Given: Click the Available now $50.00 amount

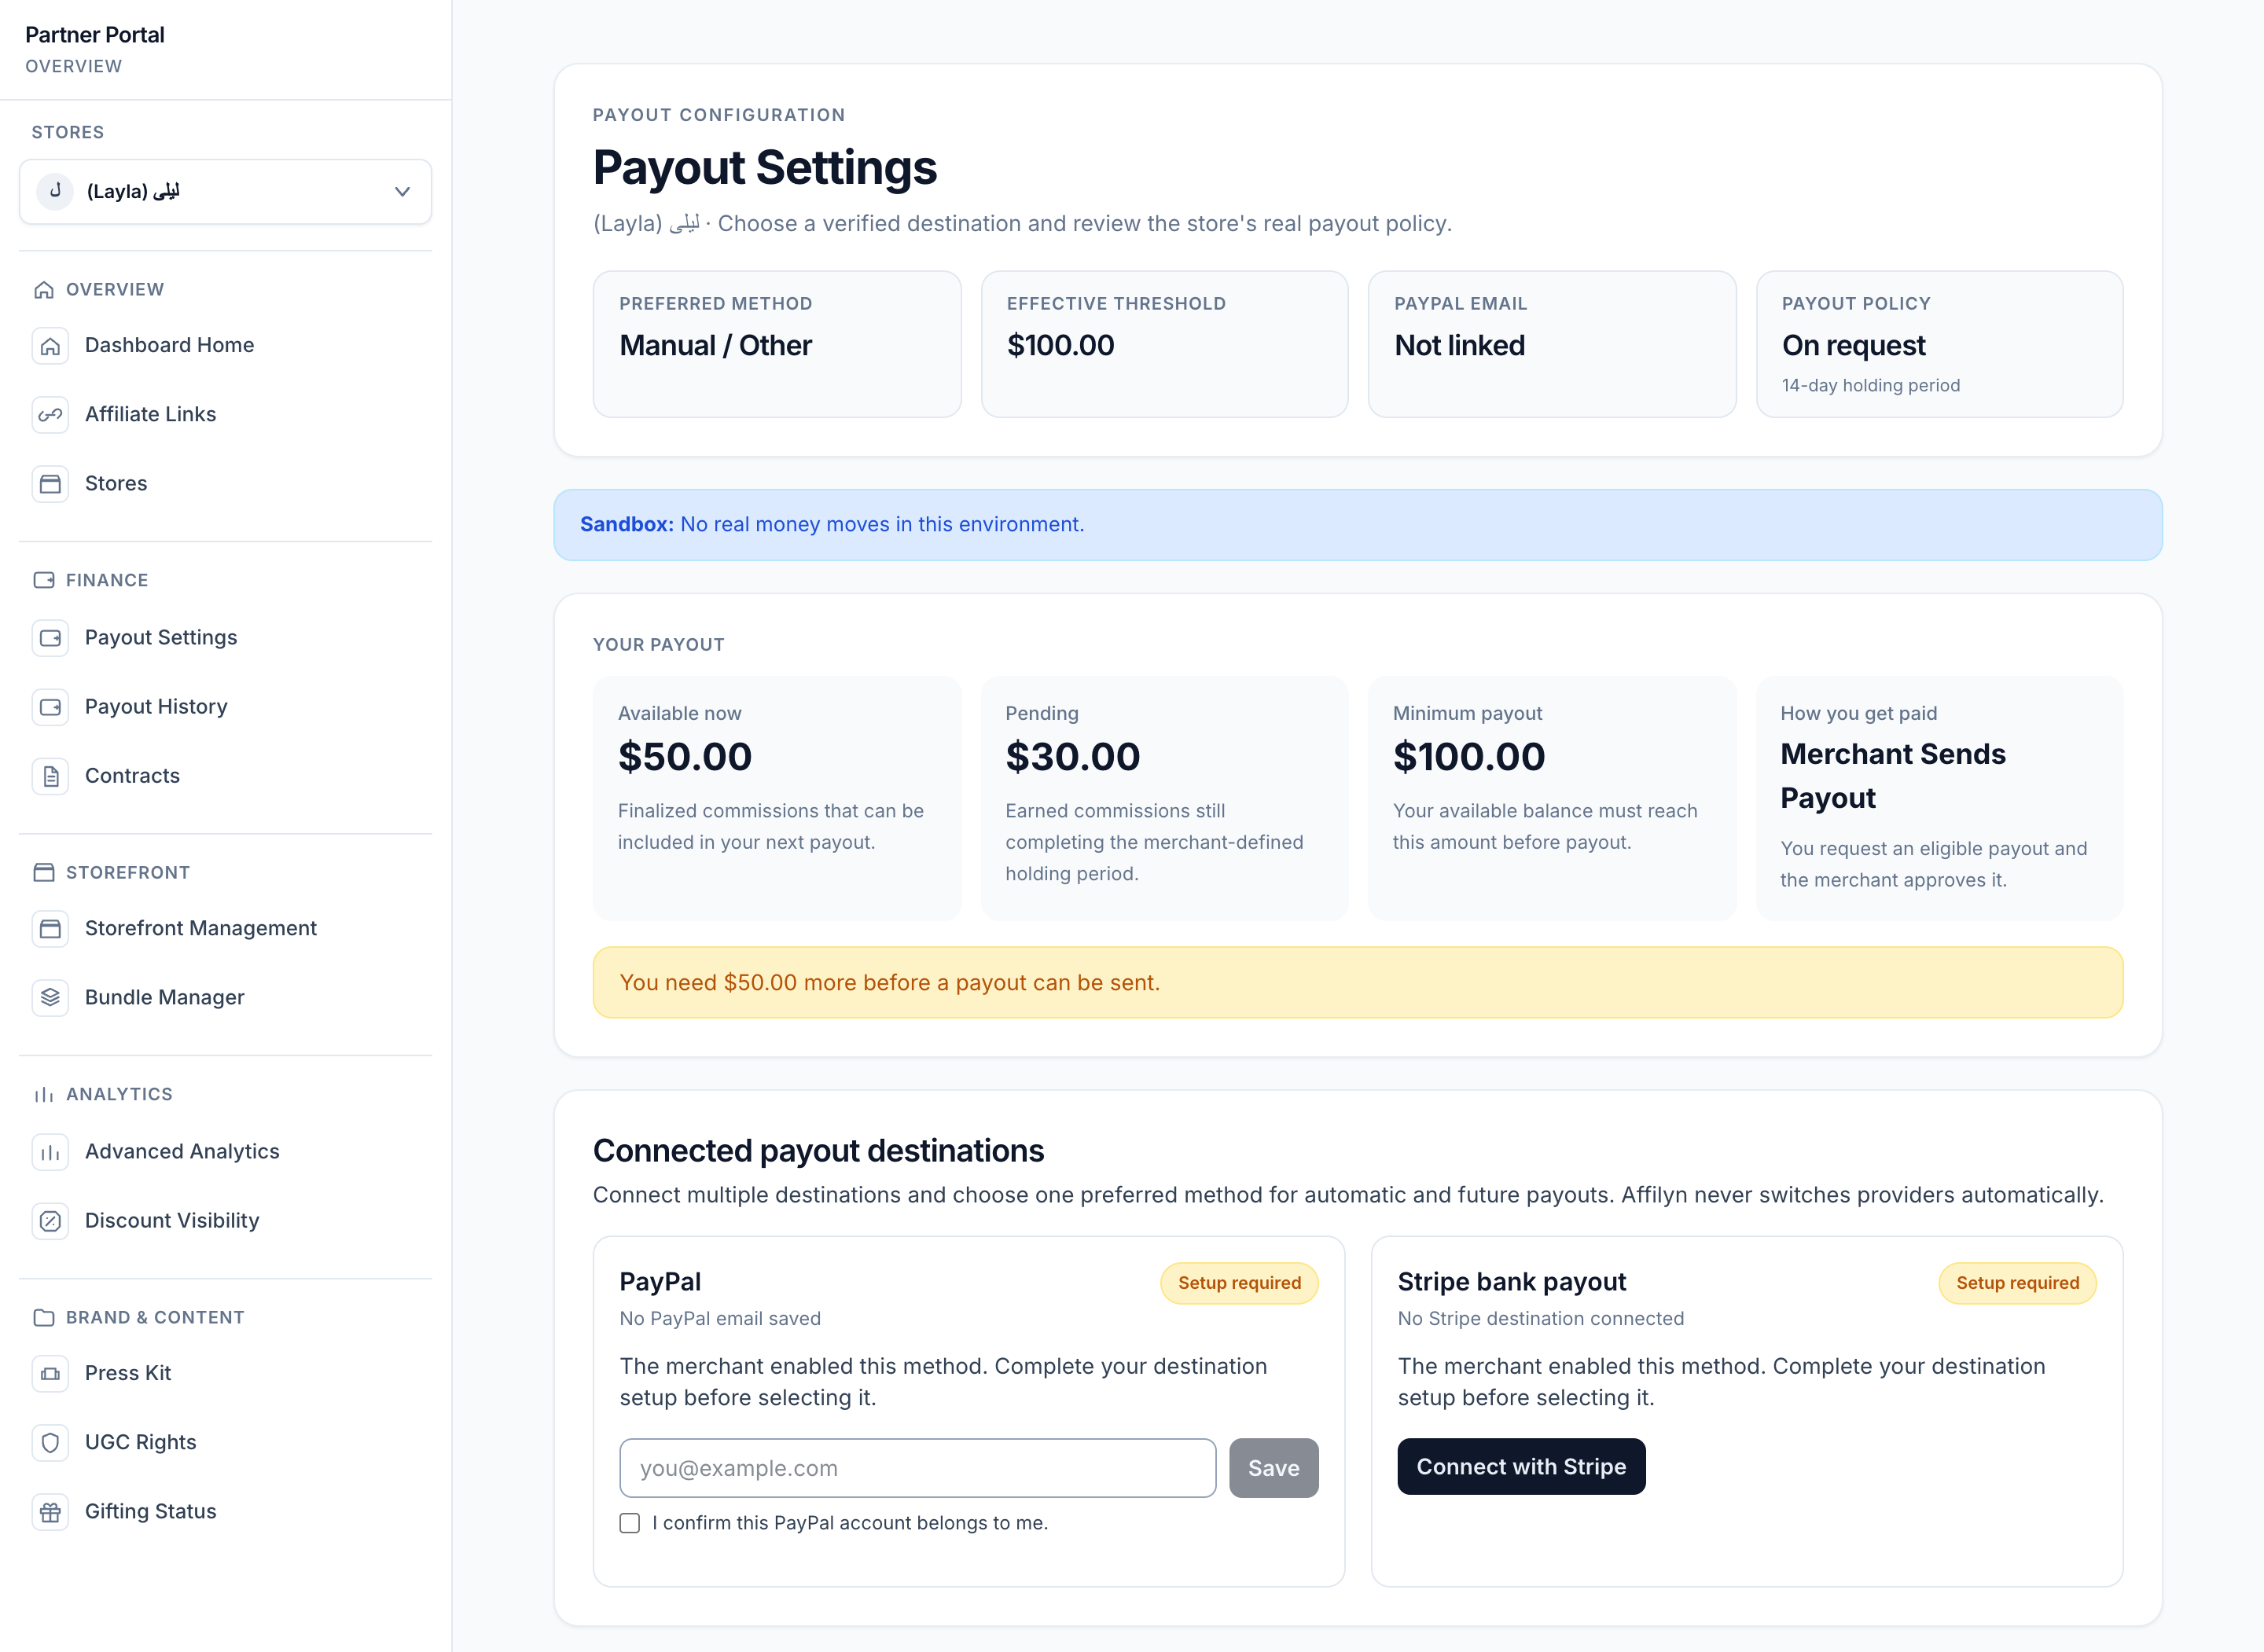Looking at the screenshot, I should tap(685, 757).
